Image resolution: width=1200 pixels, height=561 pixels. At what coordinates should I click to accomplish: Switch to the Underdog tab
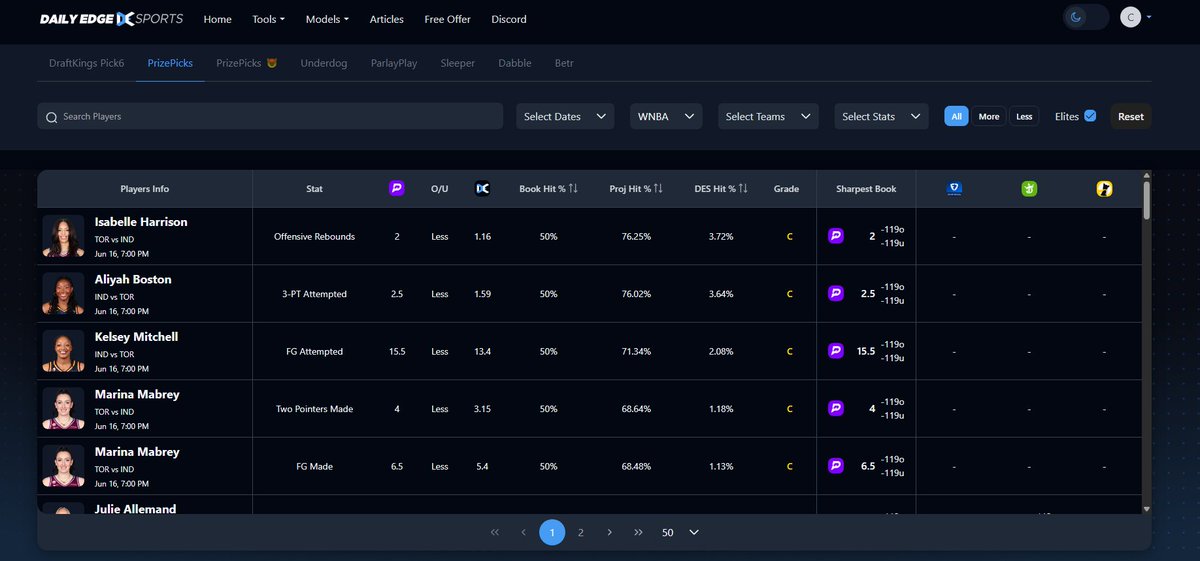[x=324, y=63]
